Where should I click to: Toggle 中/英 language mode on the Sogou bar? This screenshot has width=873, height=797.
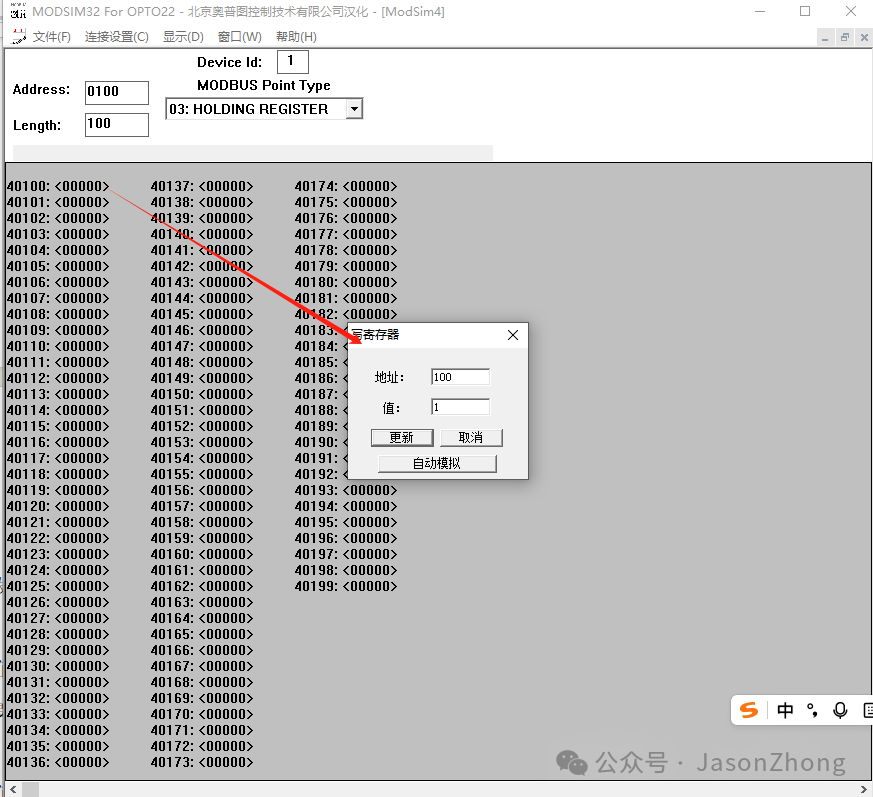pos(785,710)
